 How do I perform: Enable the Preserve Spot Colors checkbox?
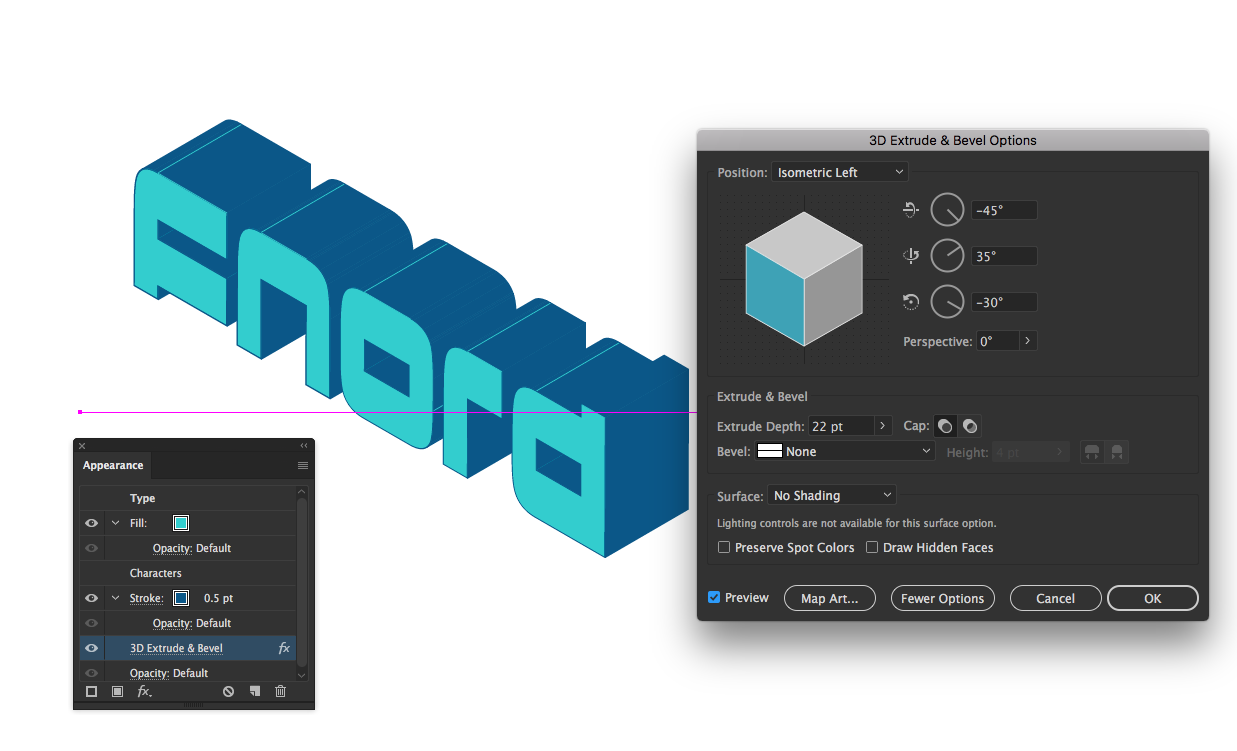tap(724, 548)
